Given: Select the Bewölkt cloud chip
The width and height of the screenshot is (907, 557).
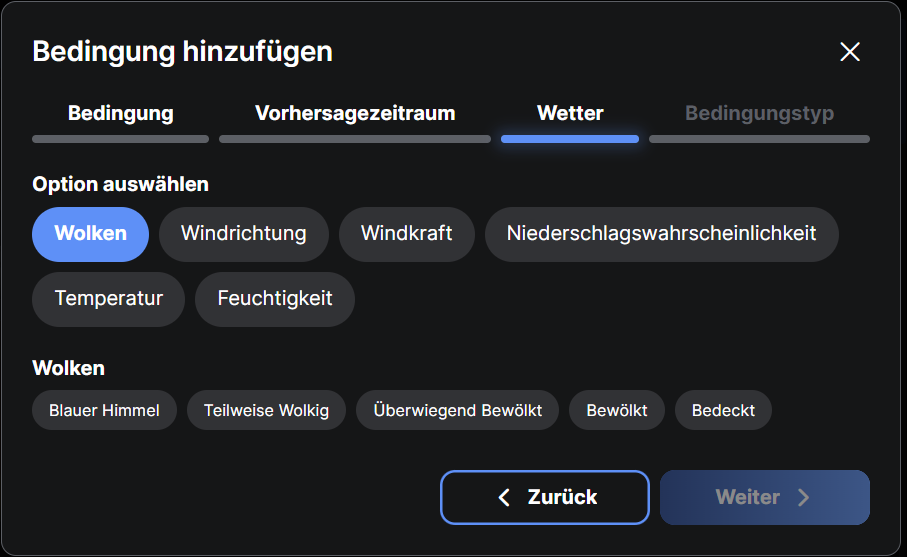Looking at the screenshot, I should 617,410.
